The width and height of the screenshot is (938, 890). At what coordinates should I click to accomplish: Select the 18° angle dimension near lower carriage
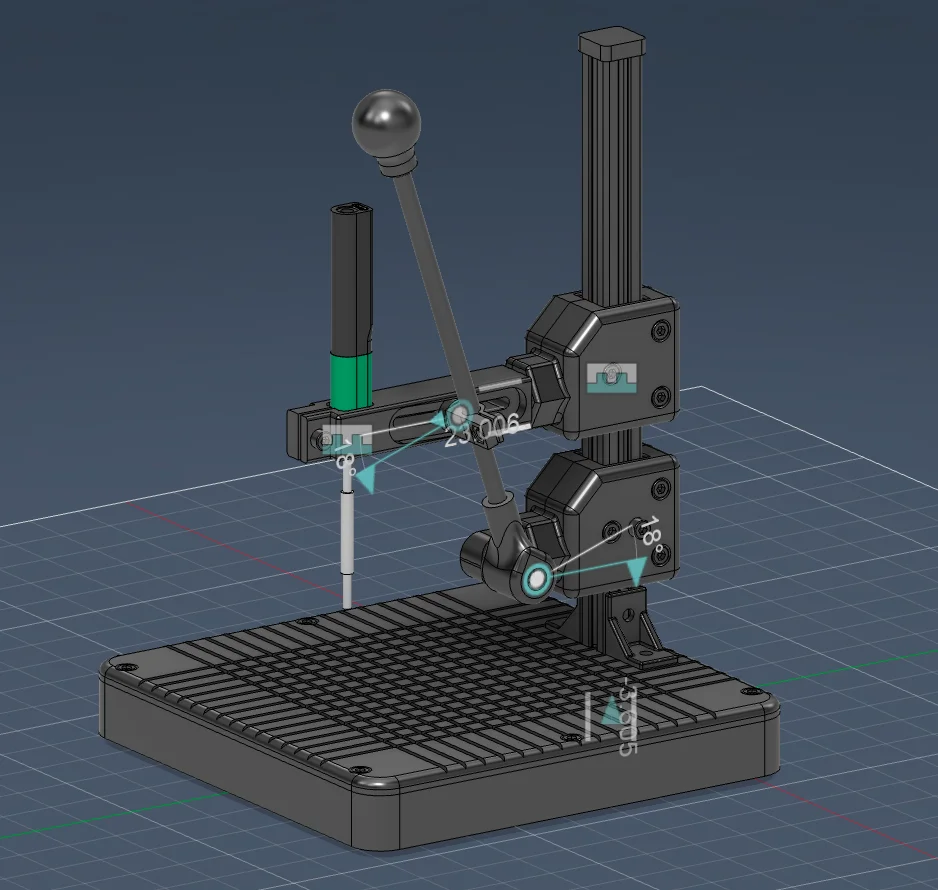pyautogui.click(x=653, y=532)
